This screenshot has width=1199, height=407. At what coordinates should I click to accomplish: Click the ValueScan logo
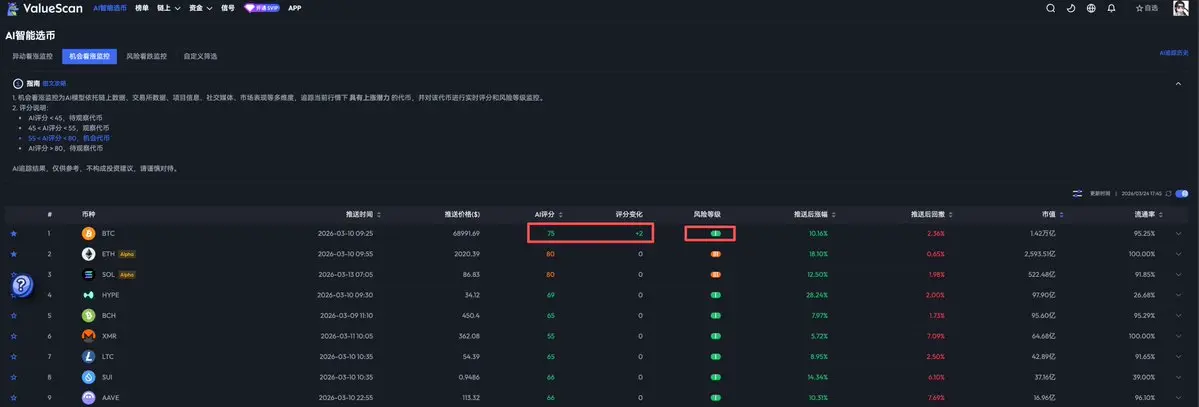pyautogui.click(x=45, y=8)
